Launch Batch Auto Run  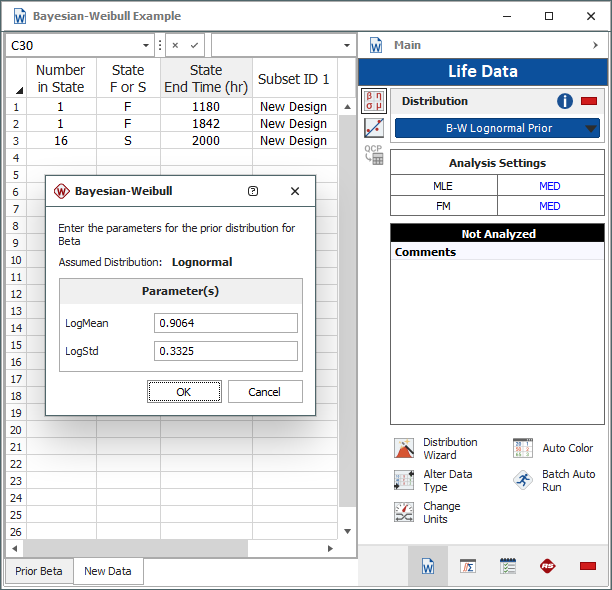(523, 480)
